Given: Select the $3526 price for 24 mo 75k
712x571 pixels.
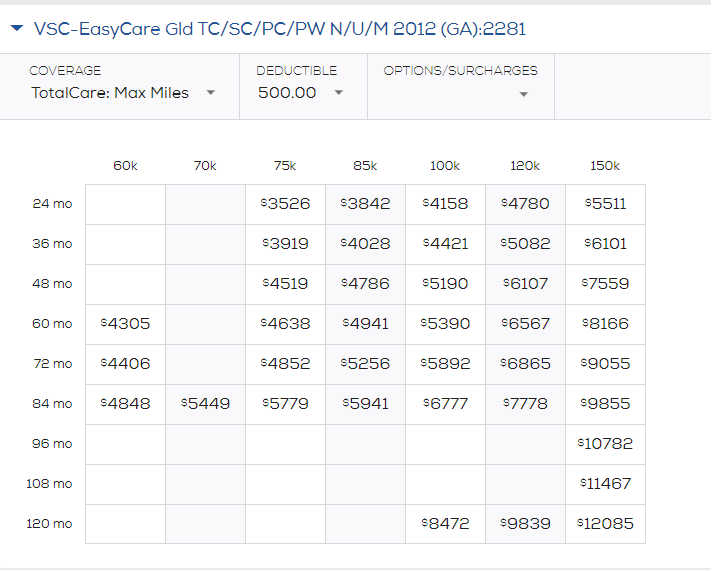Looking at the screenshot, I should pos(285,204).
